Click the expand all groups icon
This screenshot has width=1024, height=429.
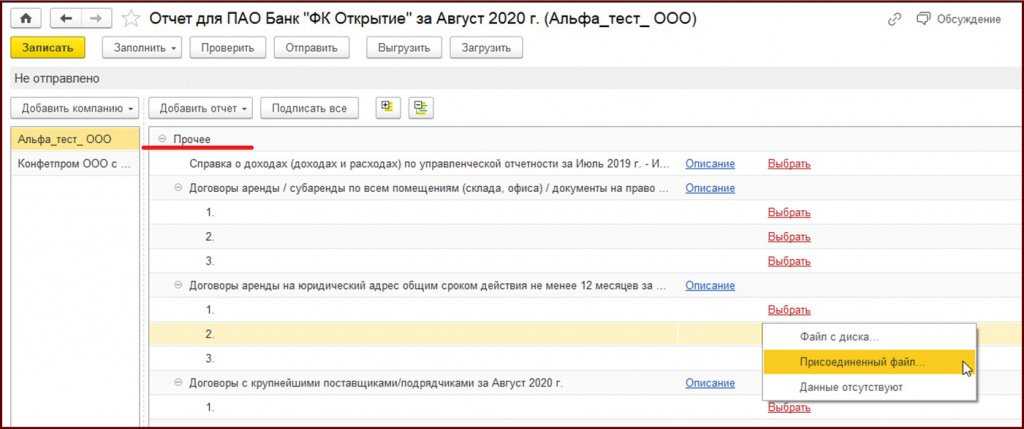385,107
